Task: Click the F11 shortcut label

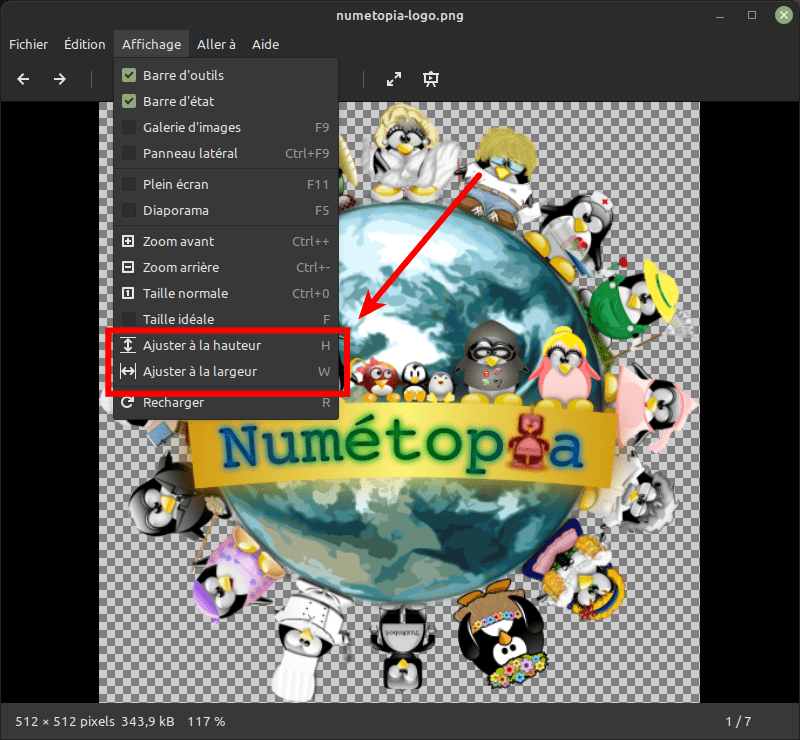Action: click(318, 185)
